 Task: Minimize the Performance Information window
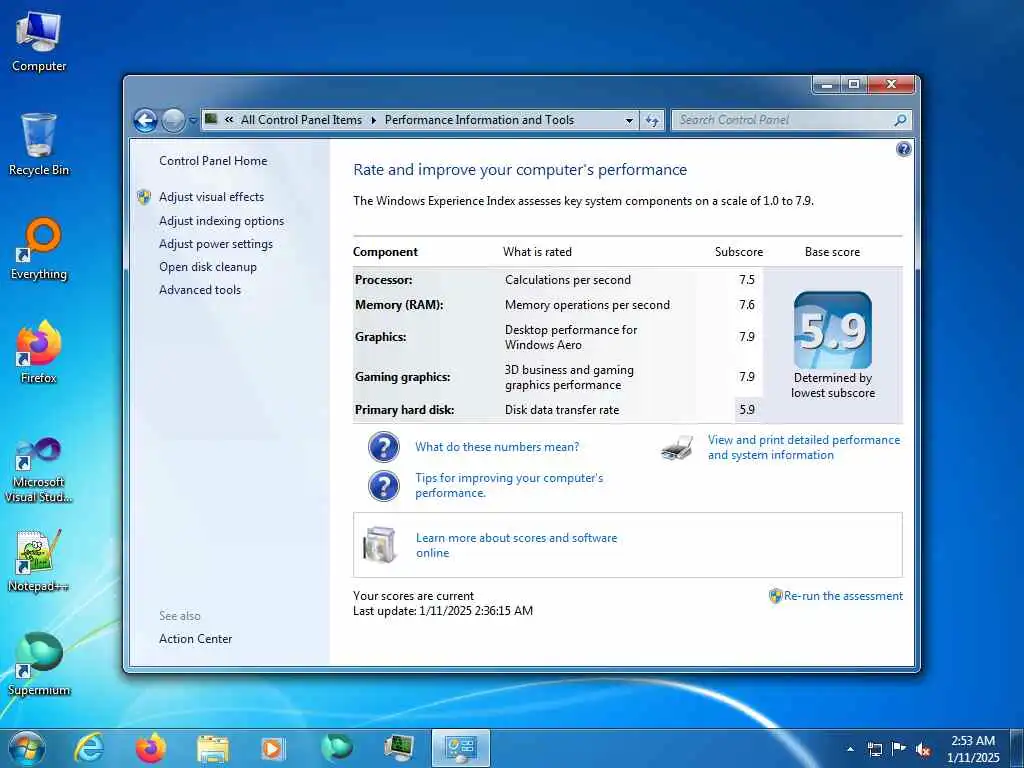[x=827, y=84]
